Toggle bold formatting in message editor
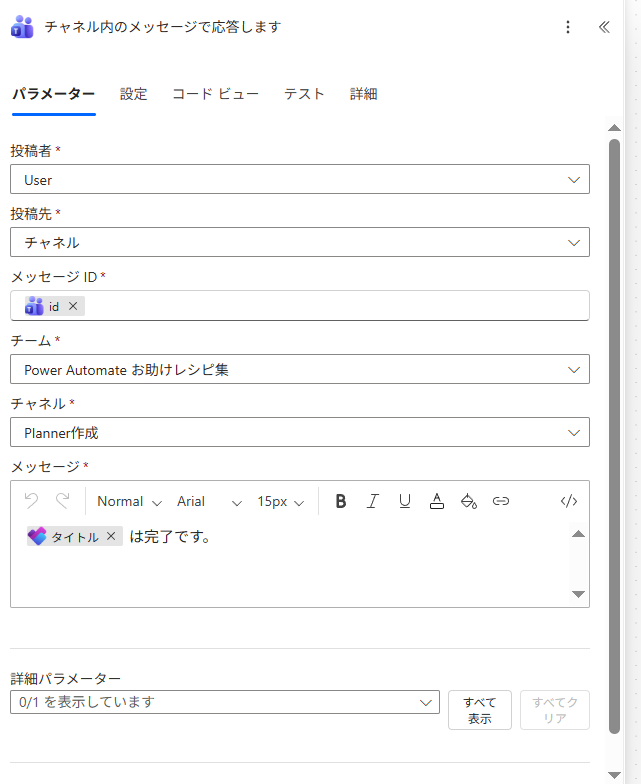This screenshot has width=641, height=784. pos(340,501)
